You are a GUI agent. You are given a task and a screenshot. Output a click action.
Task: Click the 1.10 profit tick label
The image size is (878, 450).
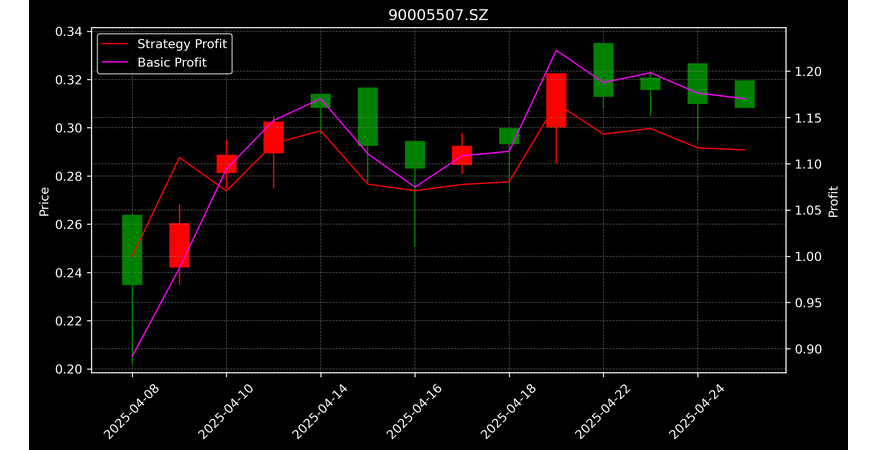pos(808,164)
